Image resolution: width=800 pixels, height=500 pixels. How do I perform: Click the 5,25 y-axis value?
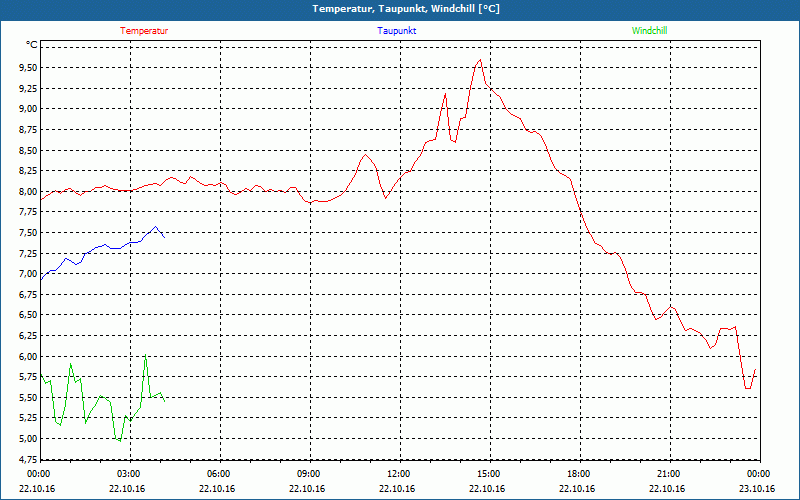(x=28, y=418)
